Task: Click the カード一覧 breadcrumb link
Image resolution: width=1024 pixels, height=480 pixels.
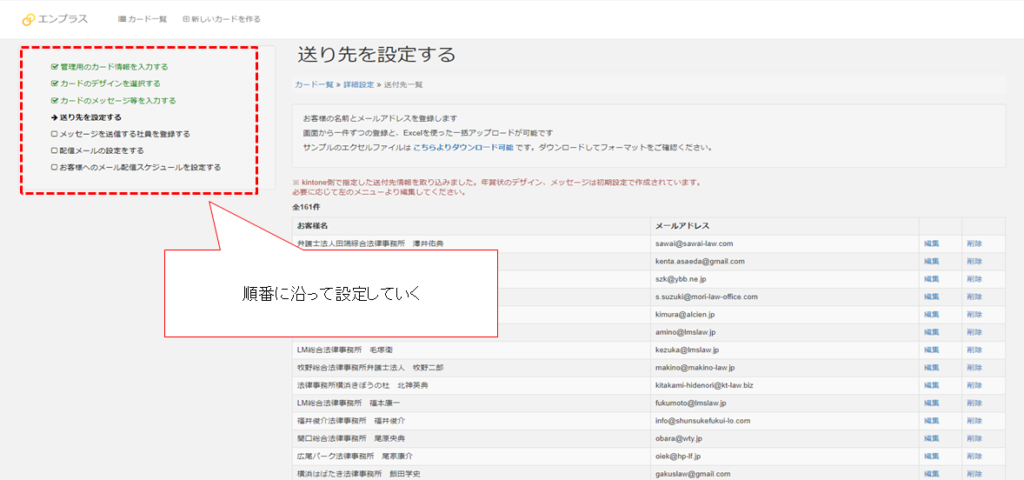Action: [314, 85]
